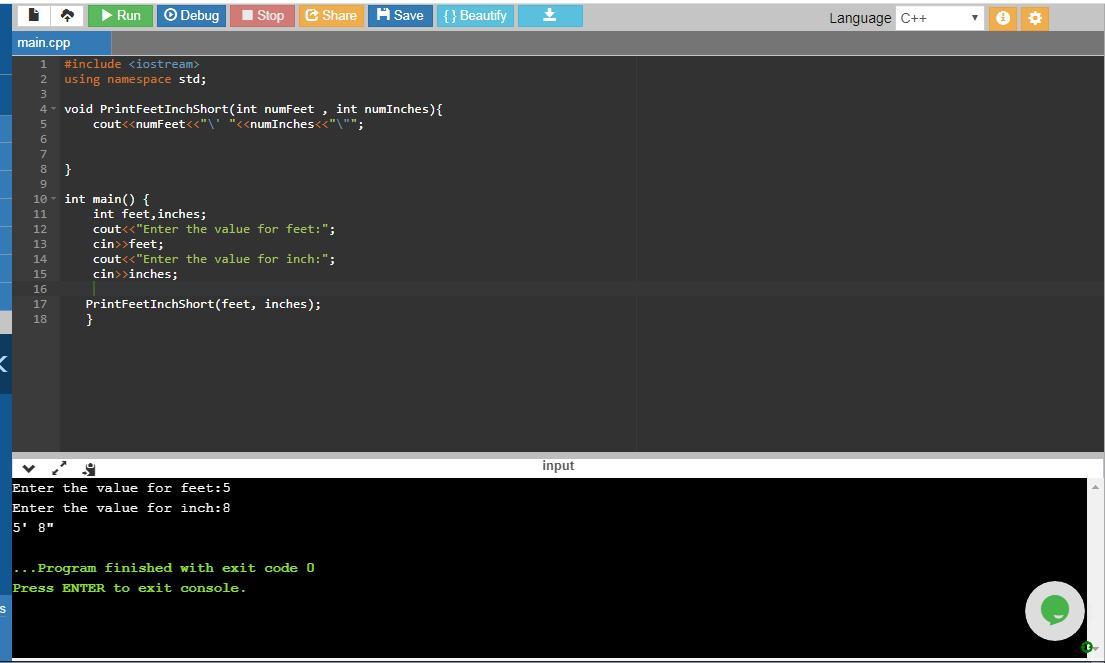Toggle console fullscreen with the arrows icon
The width and height of the screenshot is (1105, 663).
(59, 468)
